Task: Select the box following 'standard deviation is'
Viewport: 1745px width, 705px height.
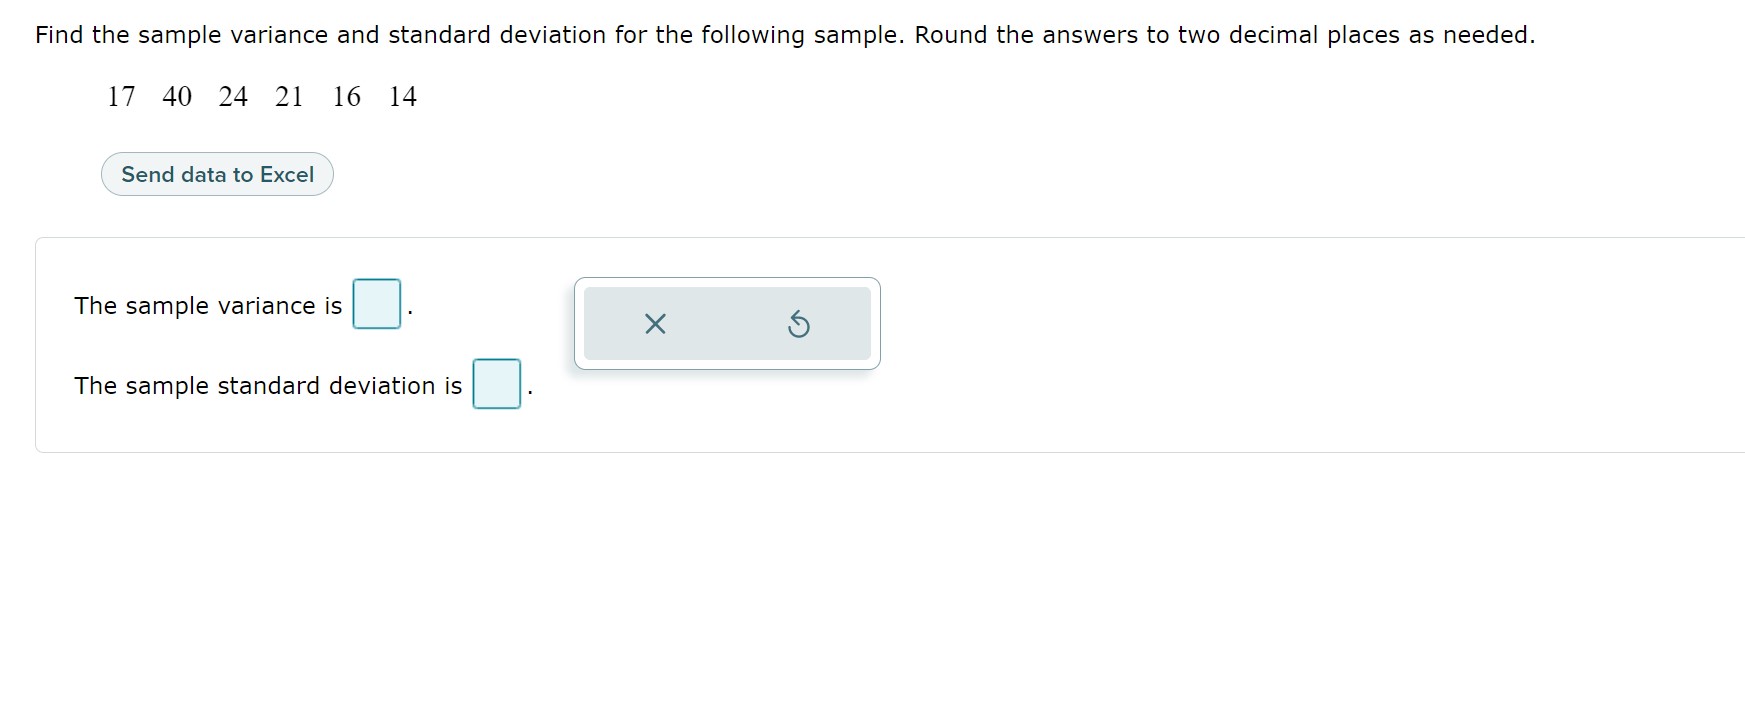Action: (496, 385)
